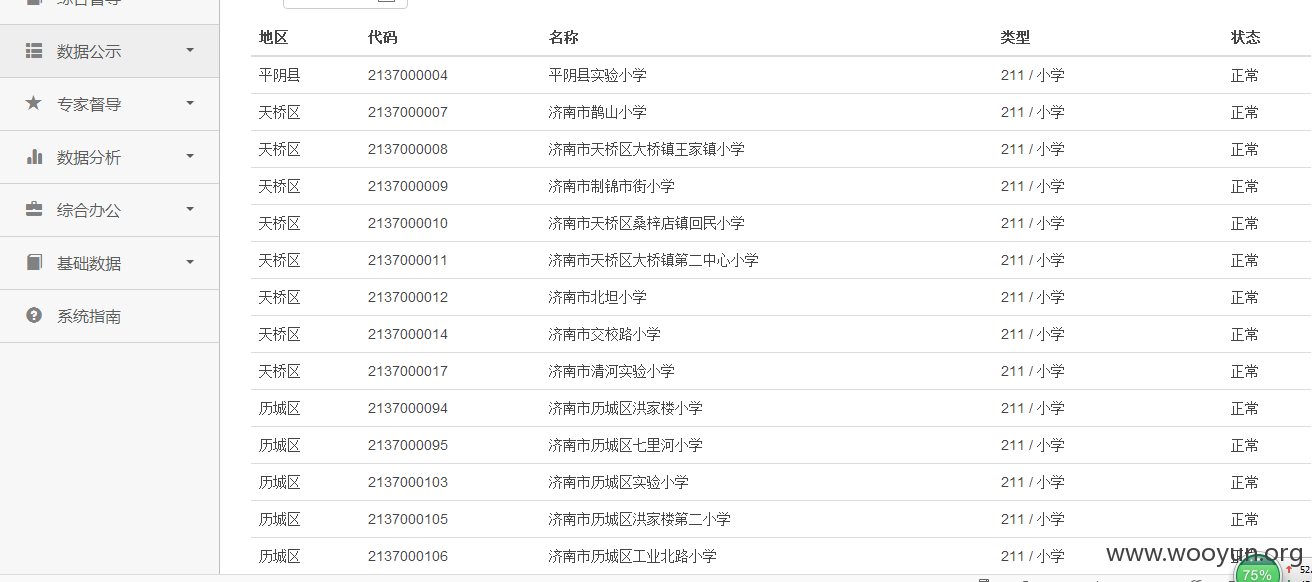This screenshot has width=1312, height=582.
Task: Expand the 综合办公 dropdown arrow
Action: pyautogui.click(x=190, y=209)
